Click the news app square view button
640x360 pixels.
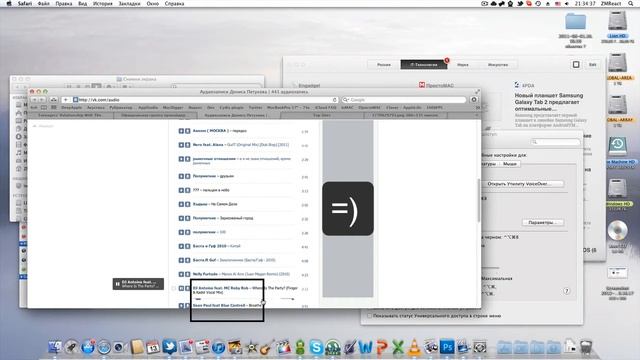pos(576,64)
